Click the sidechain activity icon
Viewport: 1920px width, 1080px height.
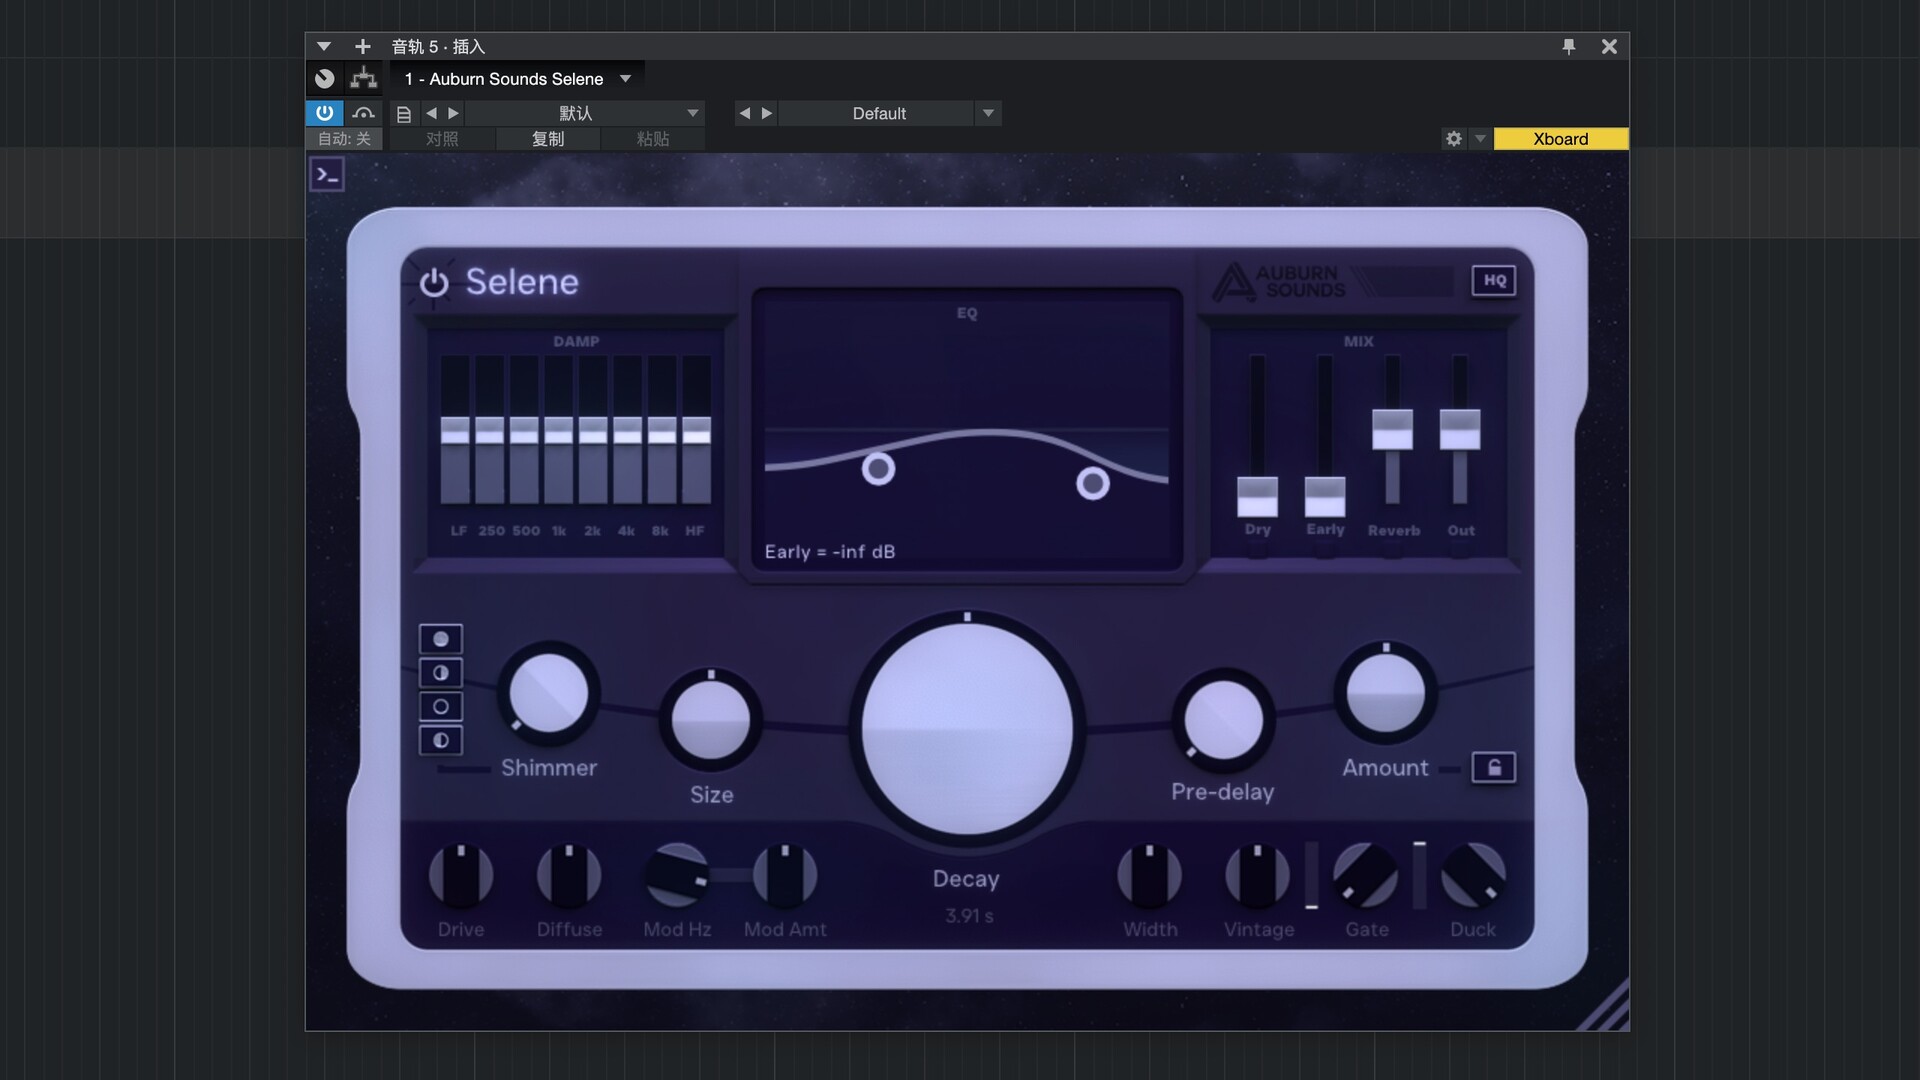click(x=363, y=113)
